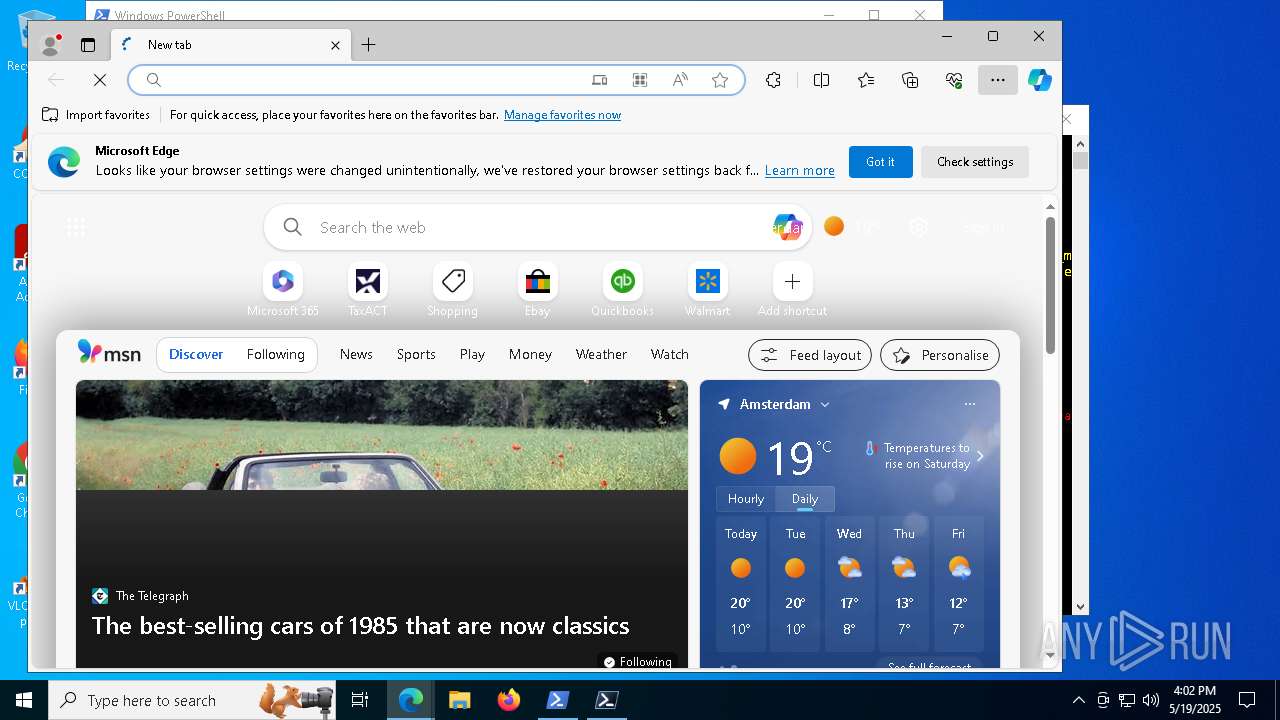The width and height of the screenshot is (1280, 720).
Task: Open volume control in system tray
Action: 1151,700
